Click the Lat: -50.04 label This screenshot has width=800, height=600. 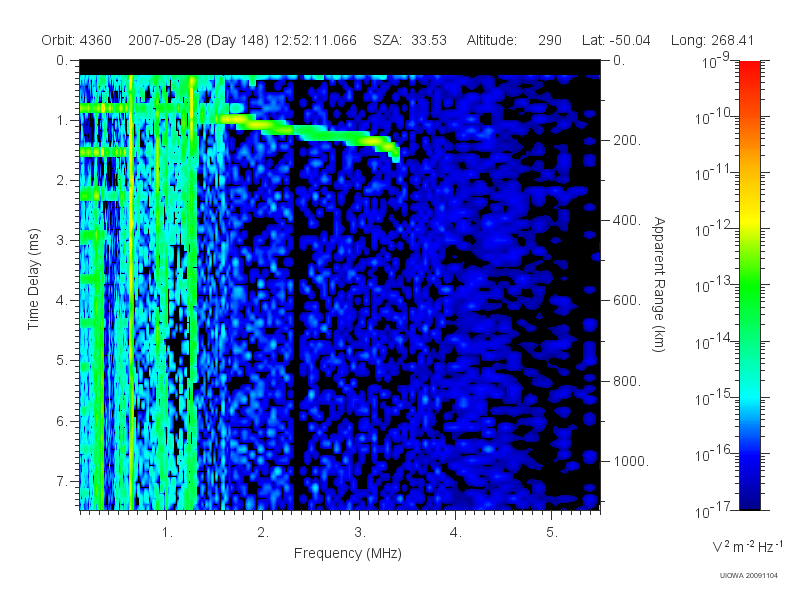pos(616,40)
